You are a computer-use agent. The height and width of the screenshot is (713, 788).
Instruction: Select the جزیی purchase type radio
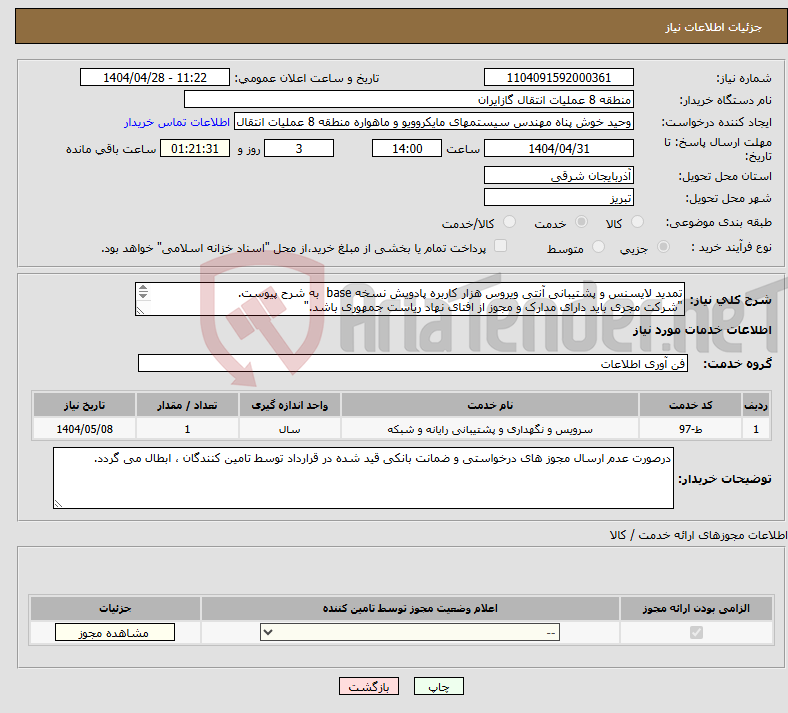[663, 247]
